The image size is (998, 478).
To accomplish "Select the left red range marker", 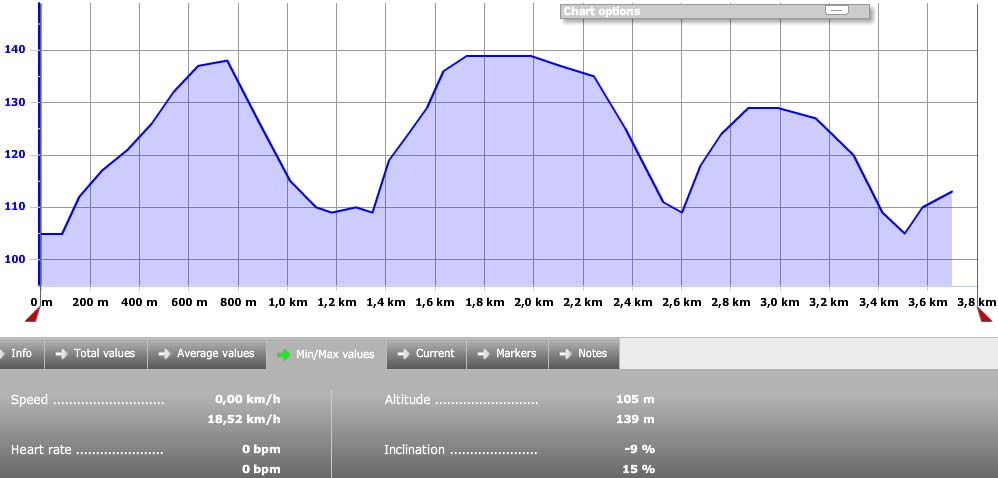I will 32,315.
